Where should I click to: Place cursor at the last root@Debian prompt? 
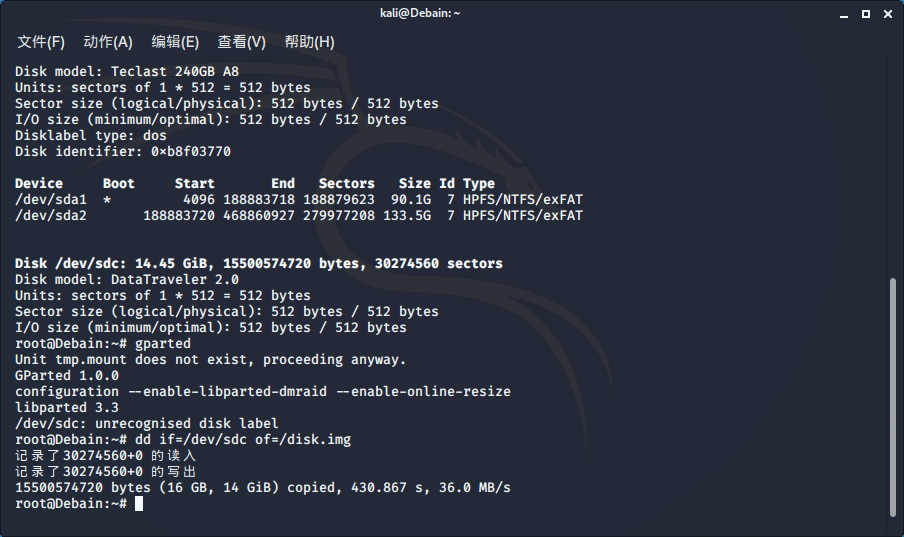(138, 504)
